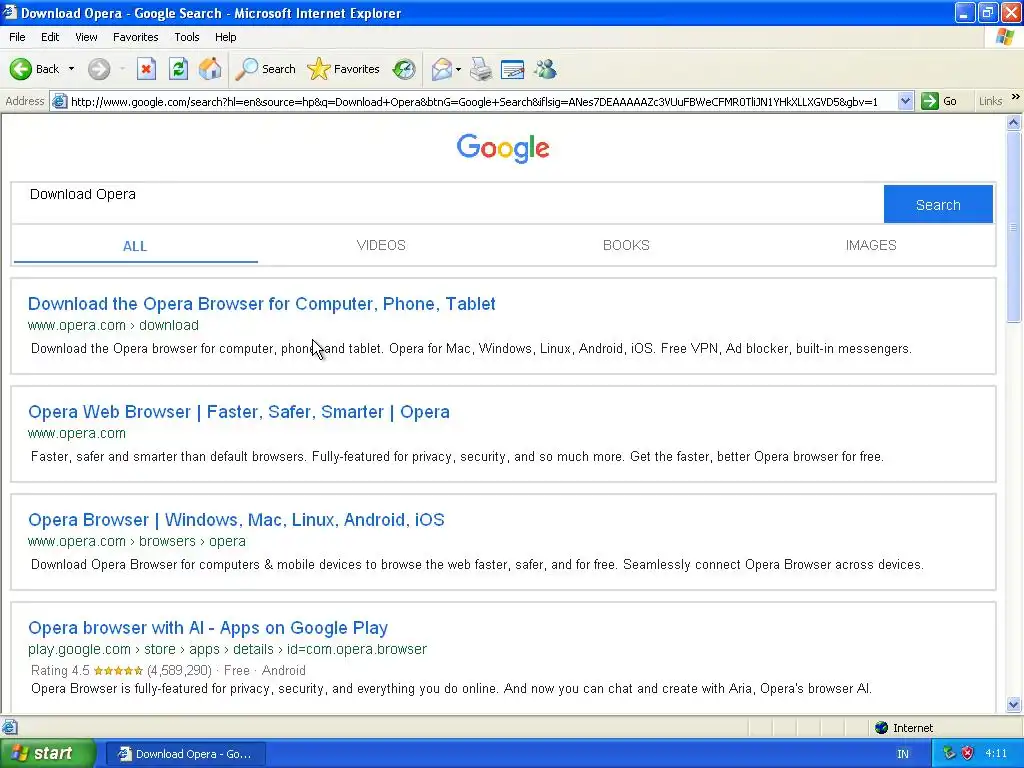Open the Edit menu
The image size is (1024, 768).
point(50,37)
